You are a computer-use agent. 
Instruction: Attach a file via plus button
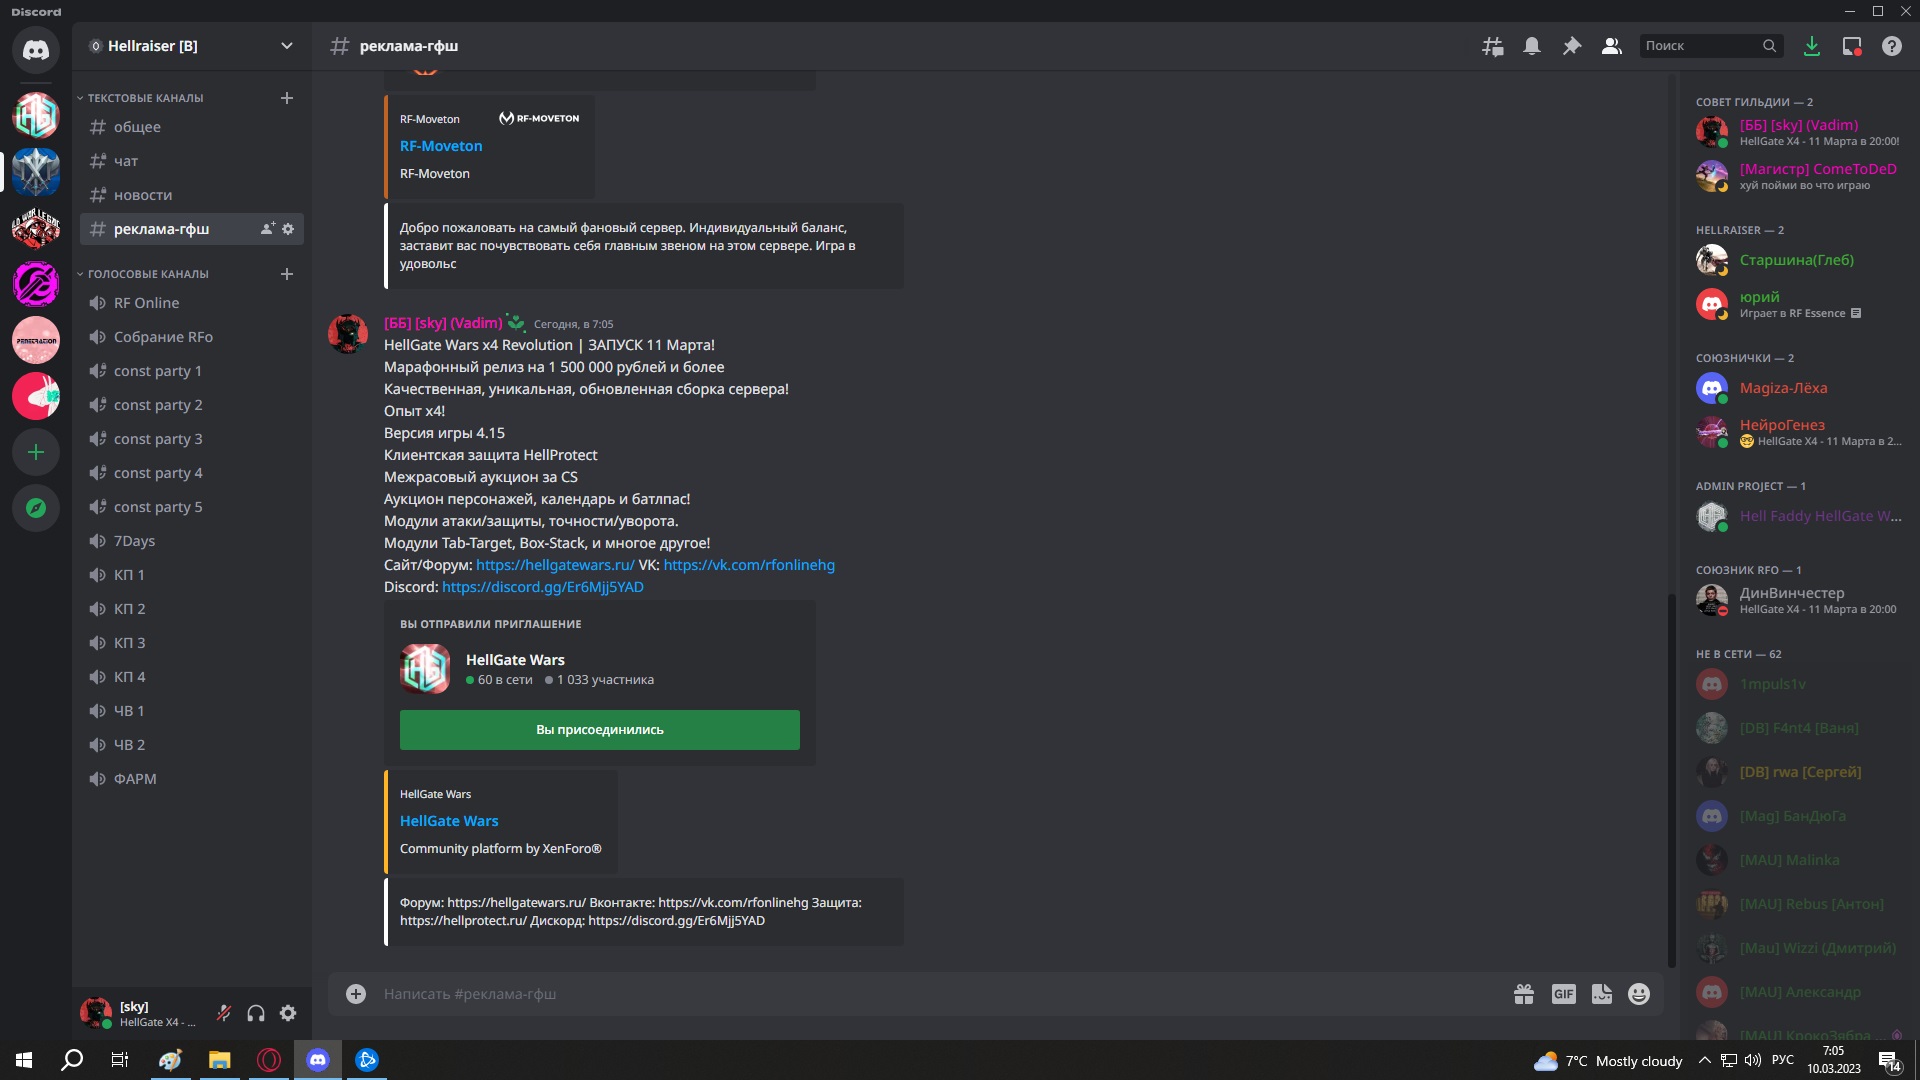click(356, 994)
